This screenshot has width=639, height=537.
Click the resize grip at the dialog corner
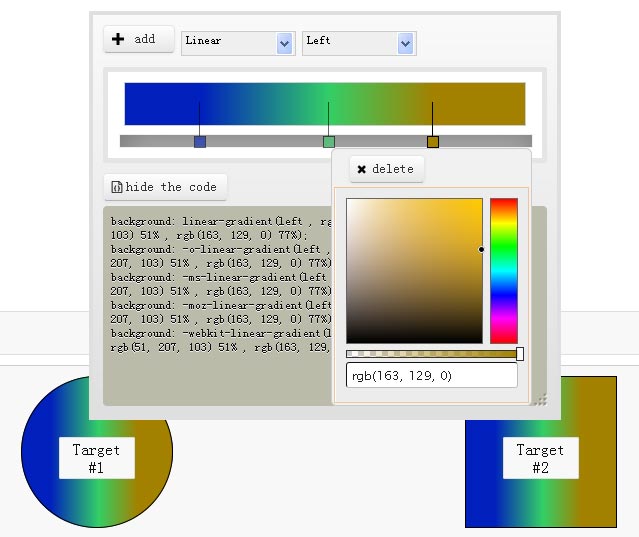(541, 399)
